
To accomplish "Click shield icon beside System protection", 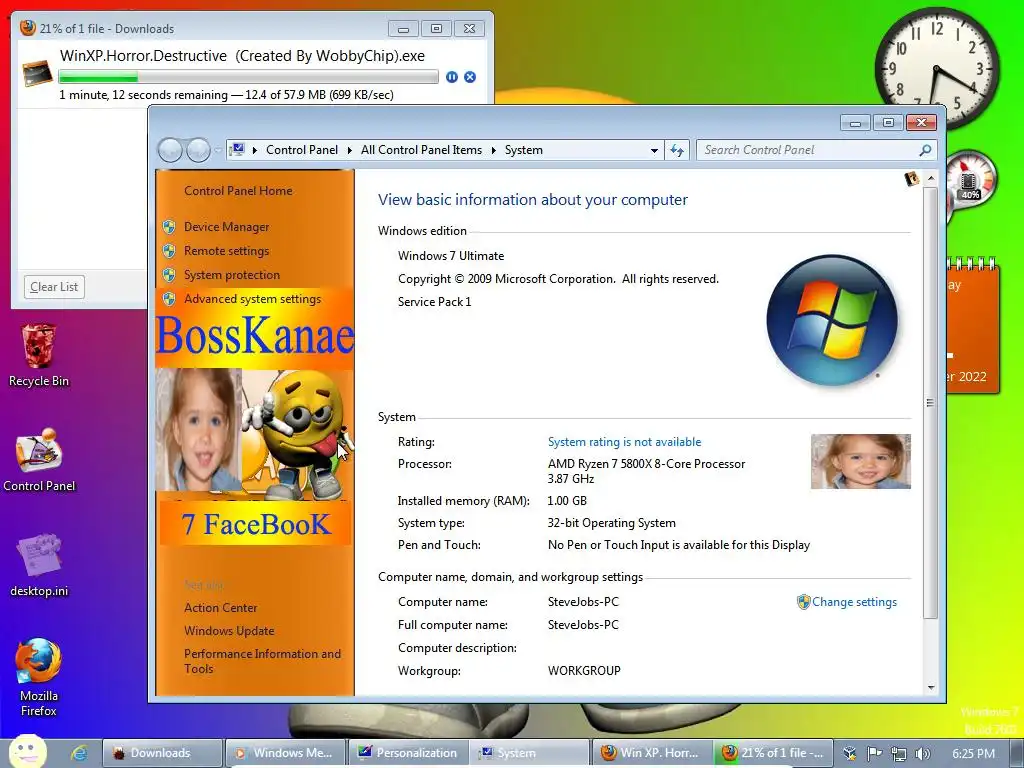I will [x=169, y=275].
